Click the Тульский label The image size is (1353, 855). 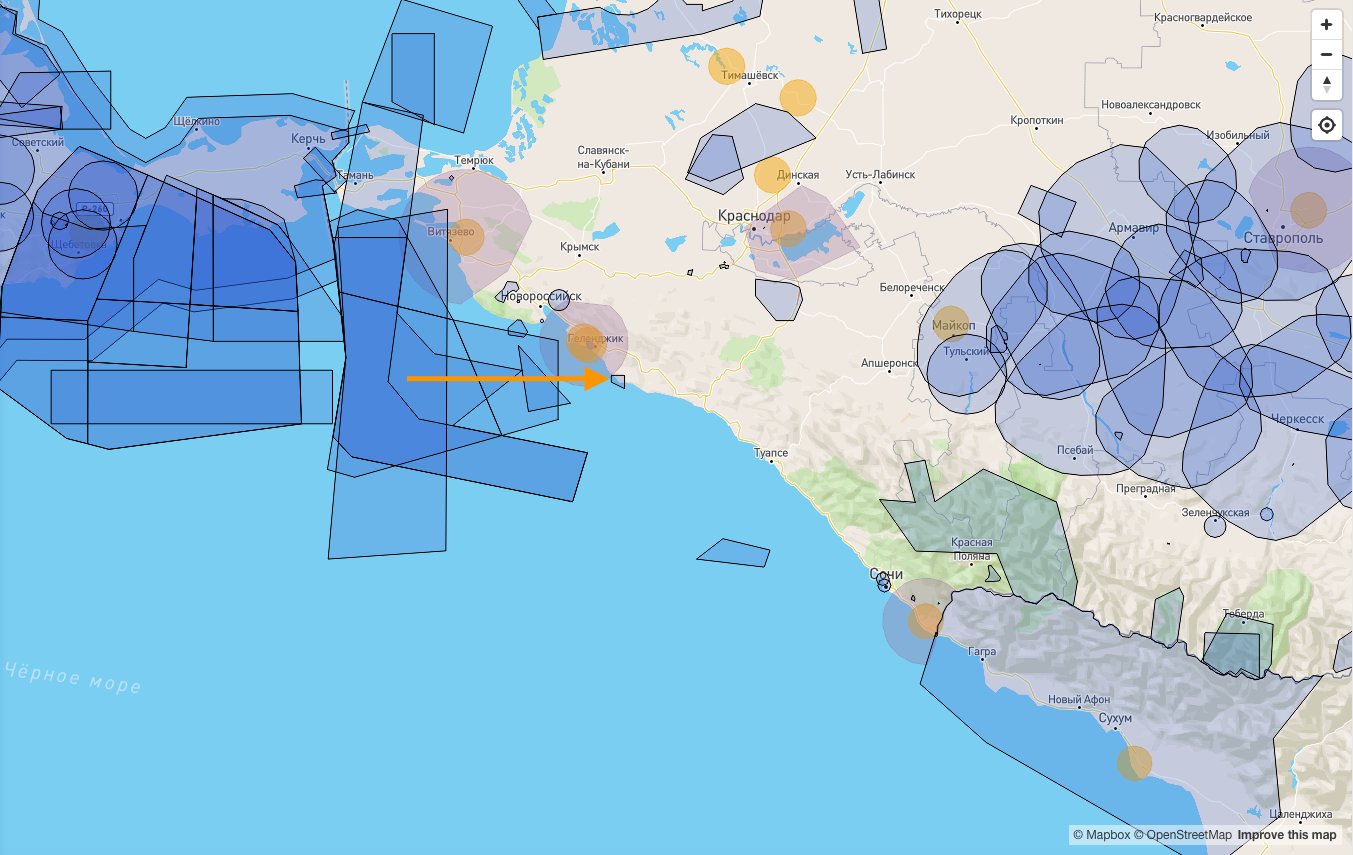(965, 351)
